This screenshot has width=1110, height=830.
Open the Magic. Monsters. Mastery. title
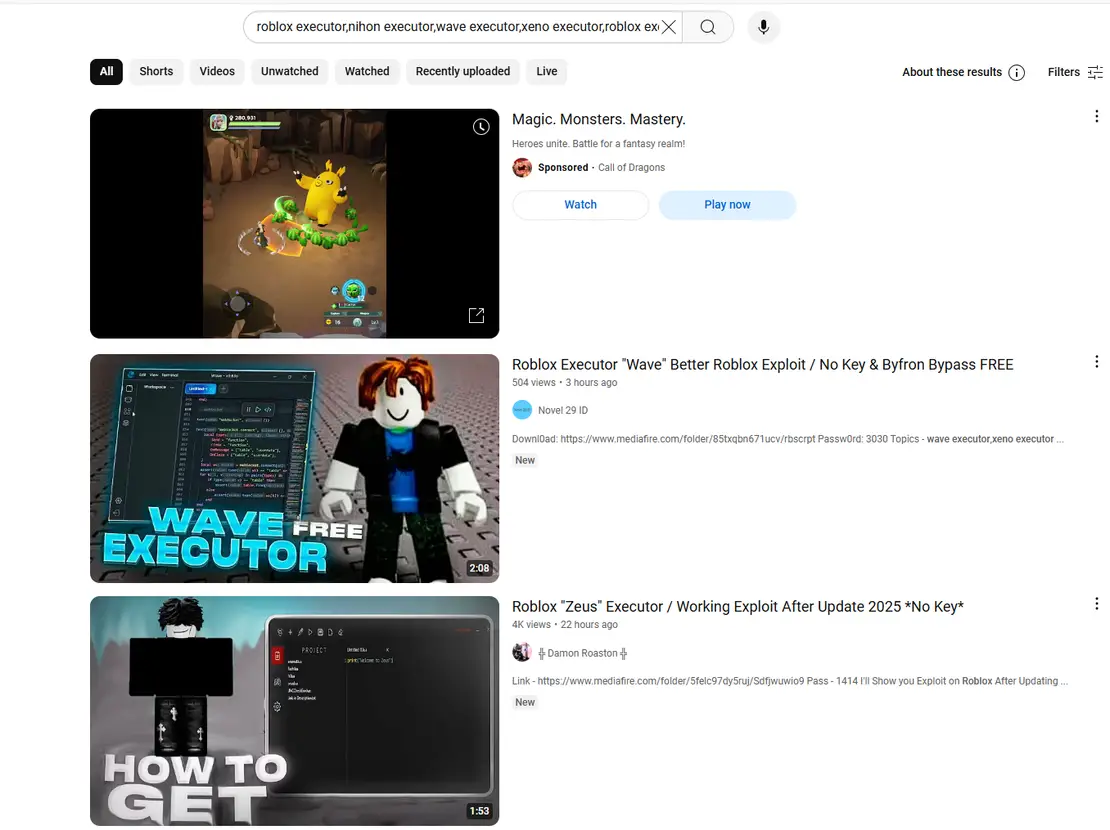point(599,119)
